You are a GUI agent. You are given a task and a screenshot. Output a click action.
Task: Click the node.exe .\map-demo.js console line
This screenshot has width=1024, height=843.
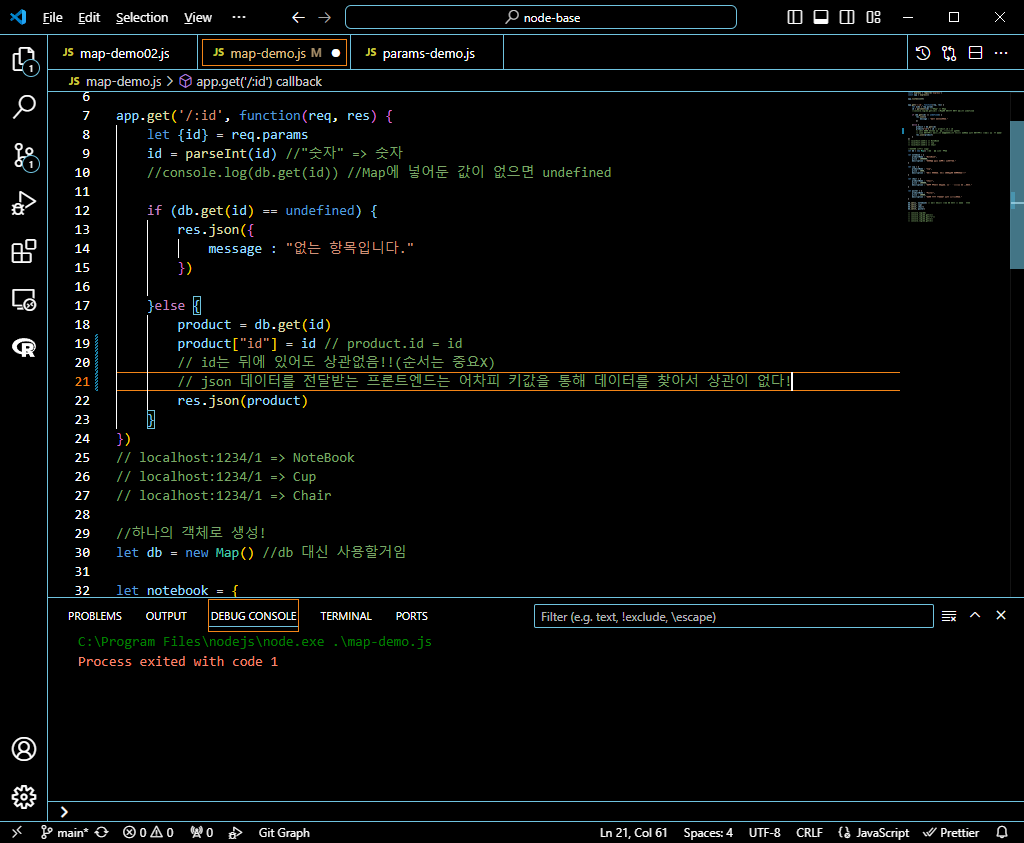coord(255,642)
